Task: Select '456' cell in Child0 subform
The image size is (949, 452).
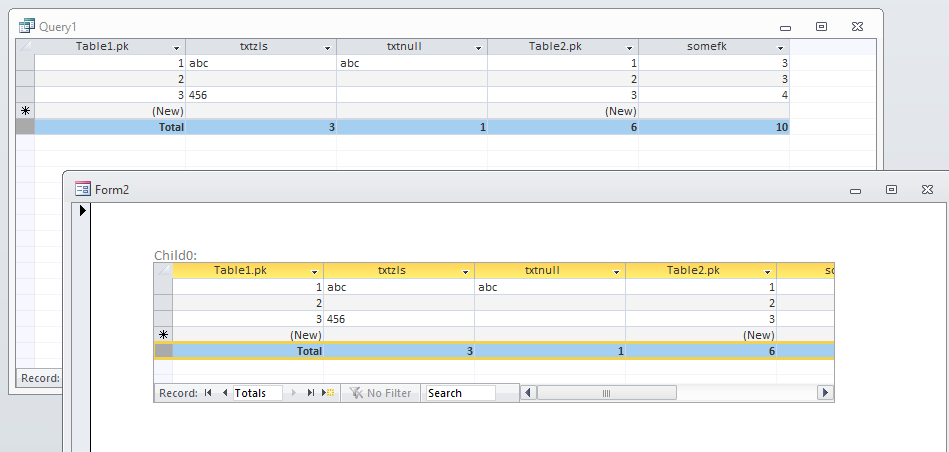Action: [x=399, y=319]
